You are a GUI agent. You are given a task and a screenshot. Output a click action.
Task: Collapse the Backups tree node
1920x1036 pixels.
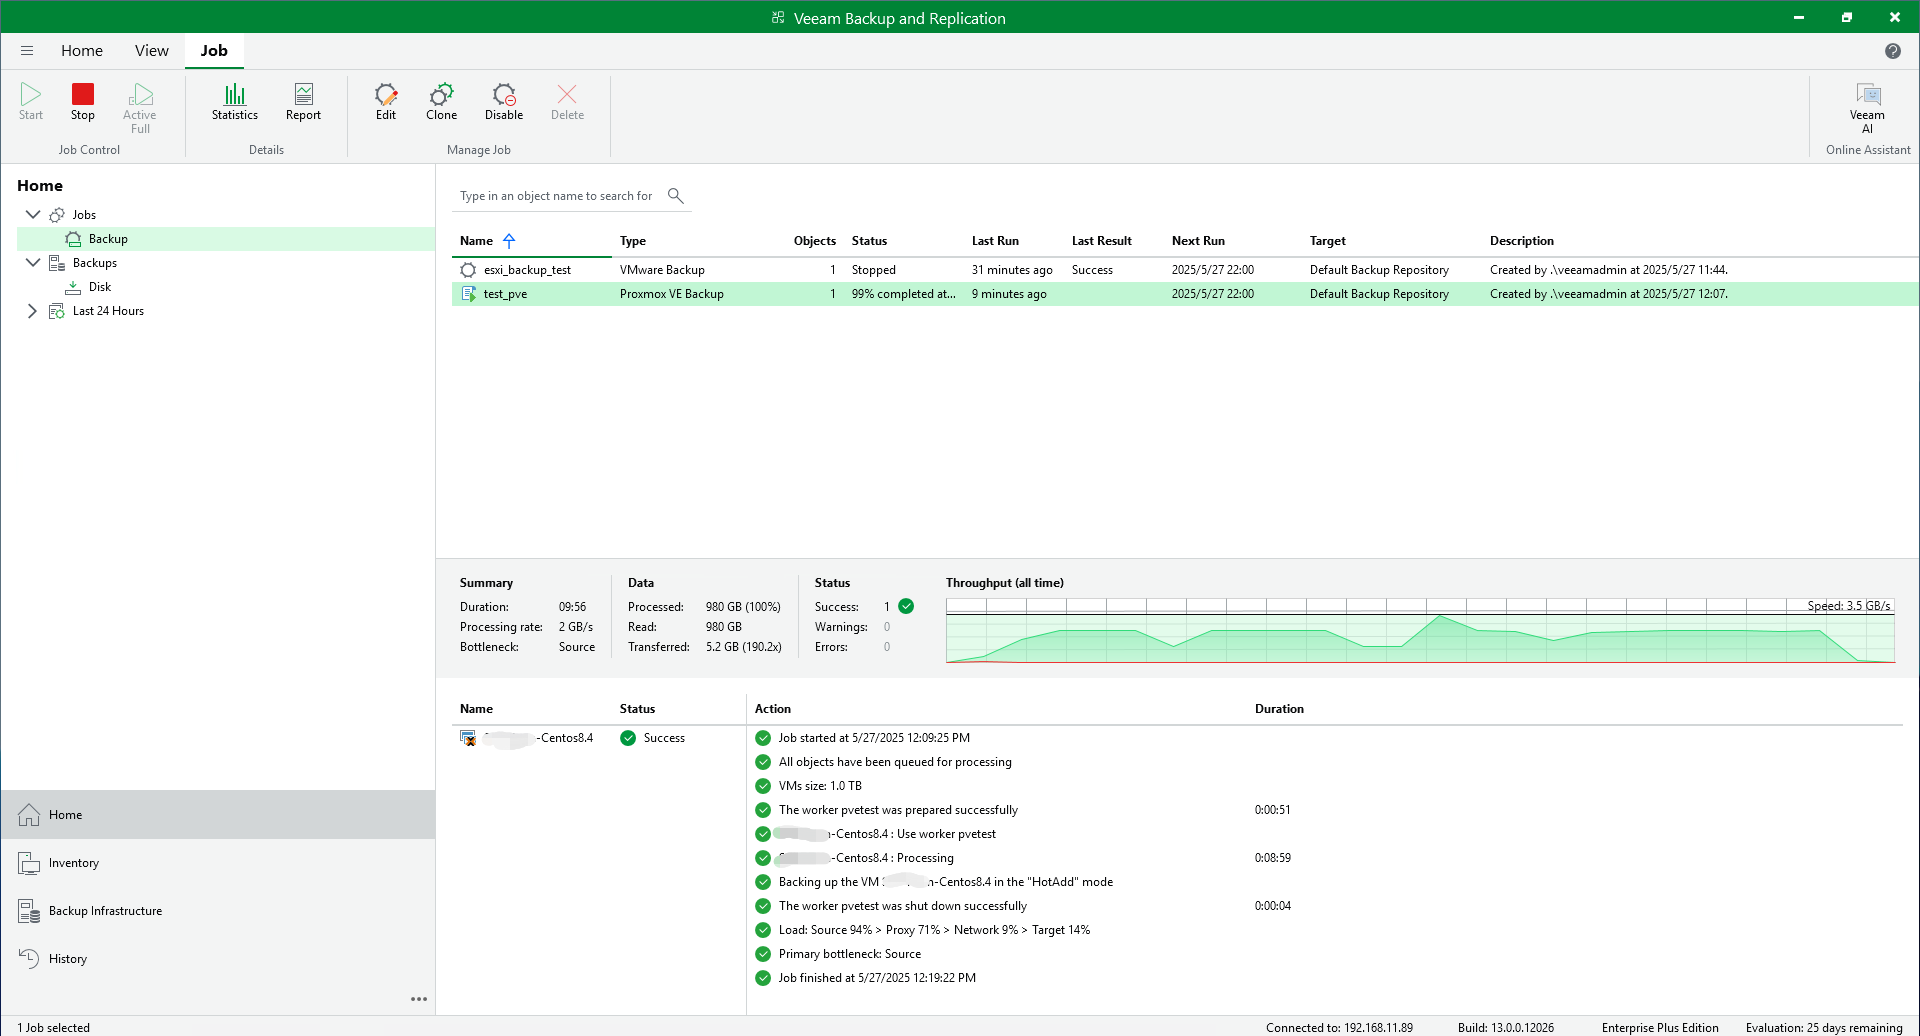tap(33, 262)
